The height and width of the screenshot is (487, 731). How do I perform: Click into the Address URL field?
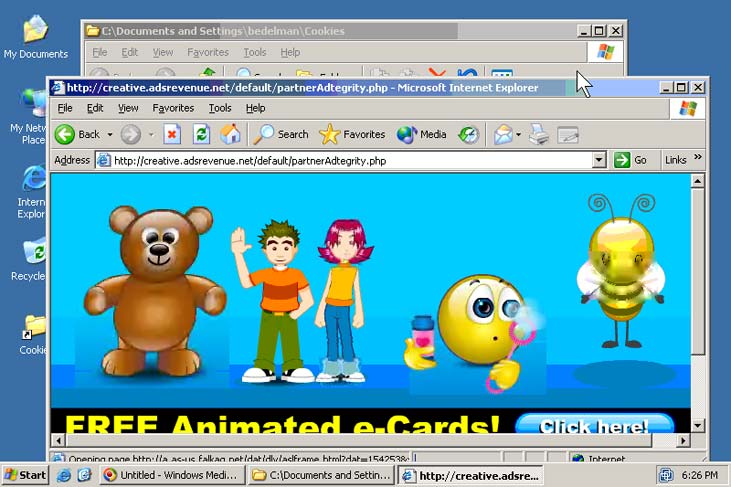pyautogui.click(x=350, y=160)
